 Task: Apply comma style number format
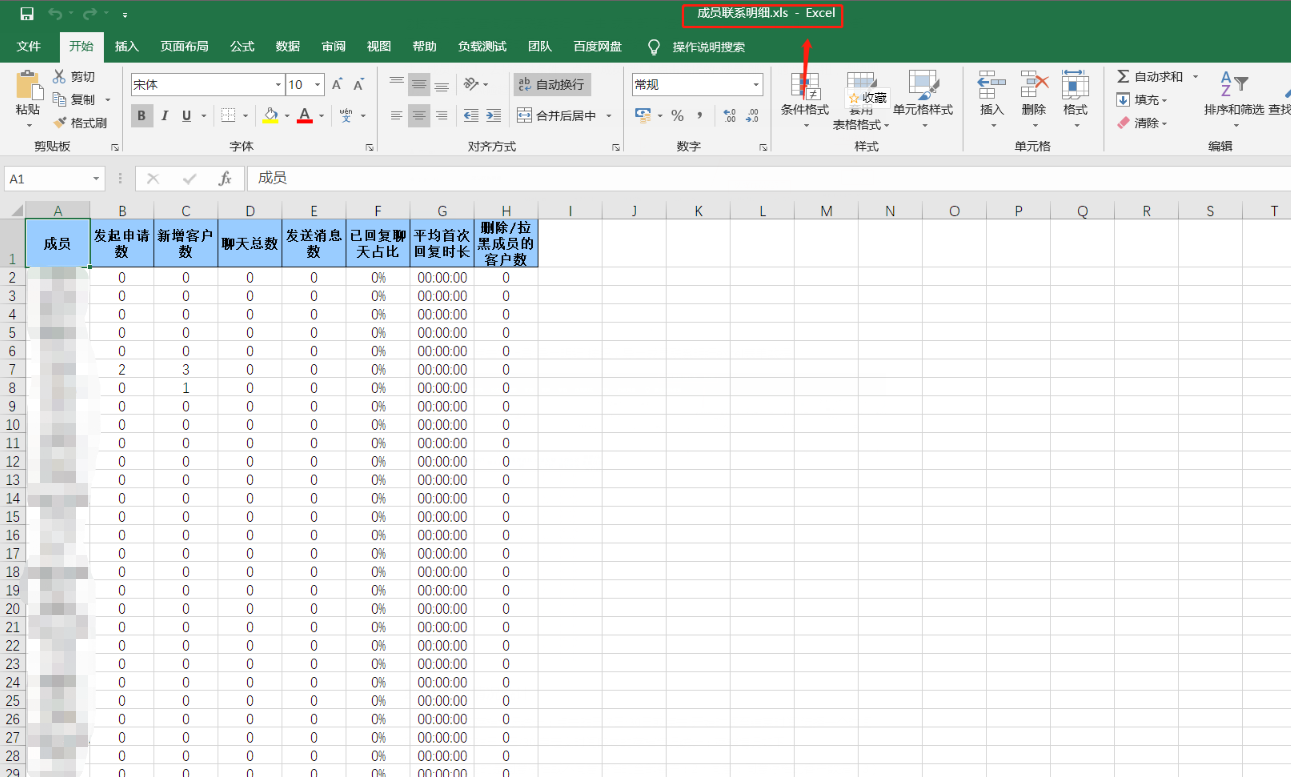tap(700, 116)
